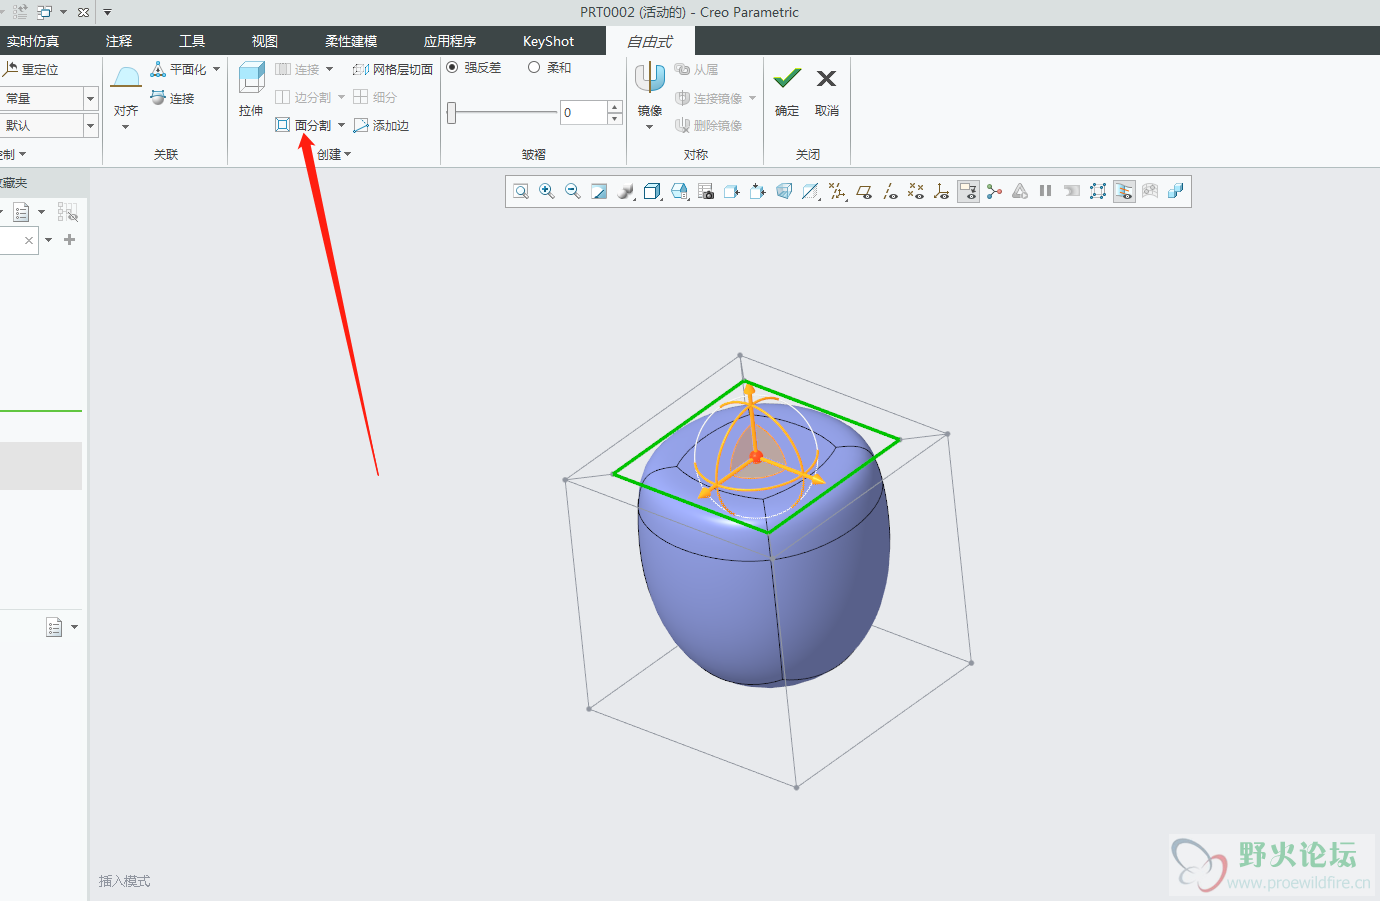Screen dimensions: 1380x901
Task: Open the 默认 combo box dropdown
Action: pyautogui.click(x=90, y=125)
